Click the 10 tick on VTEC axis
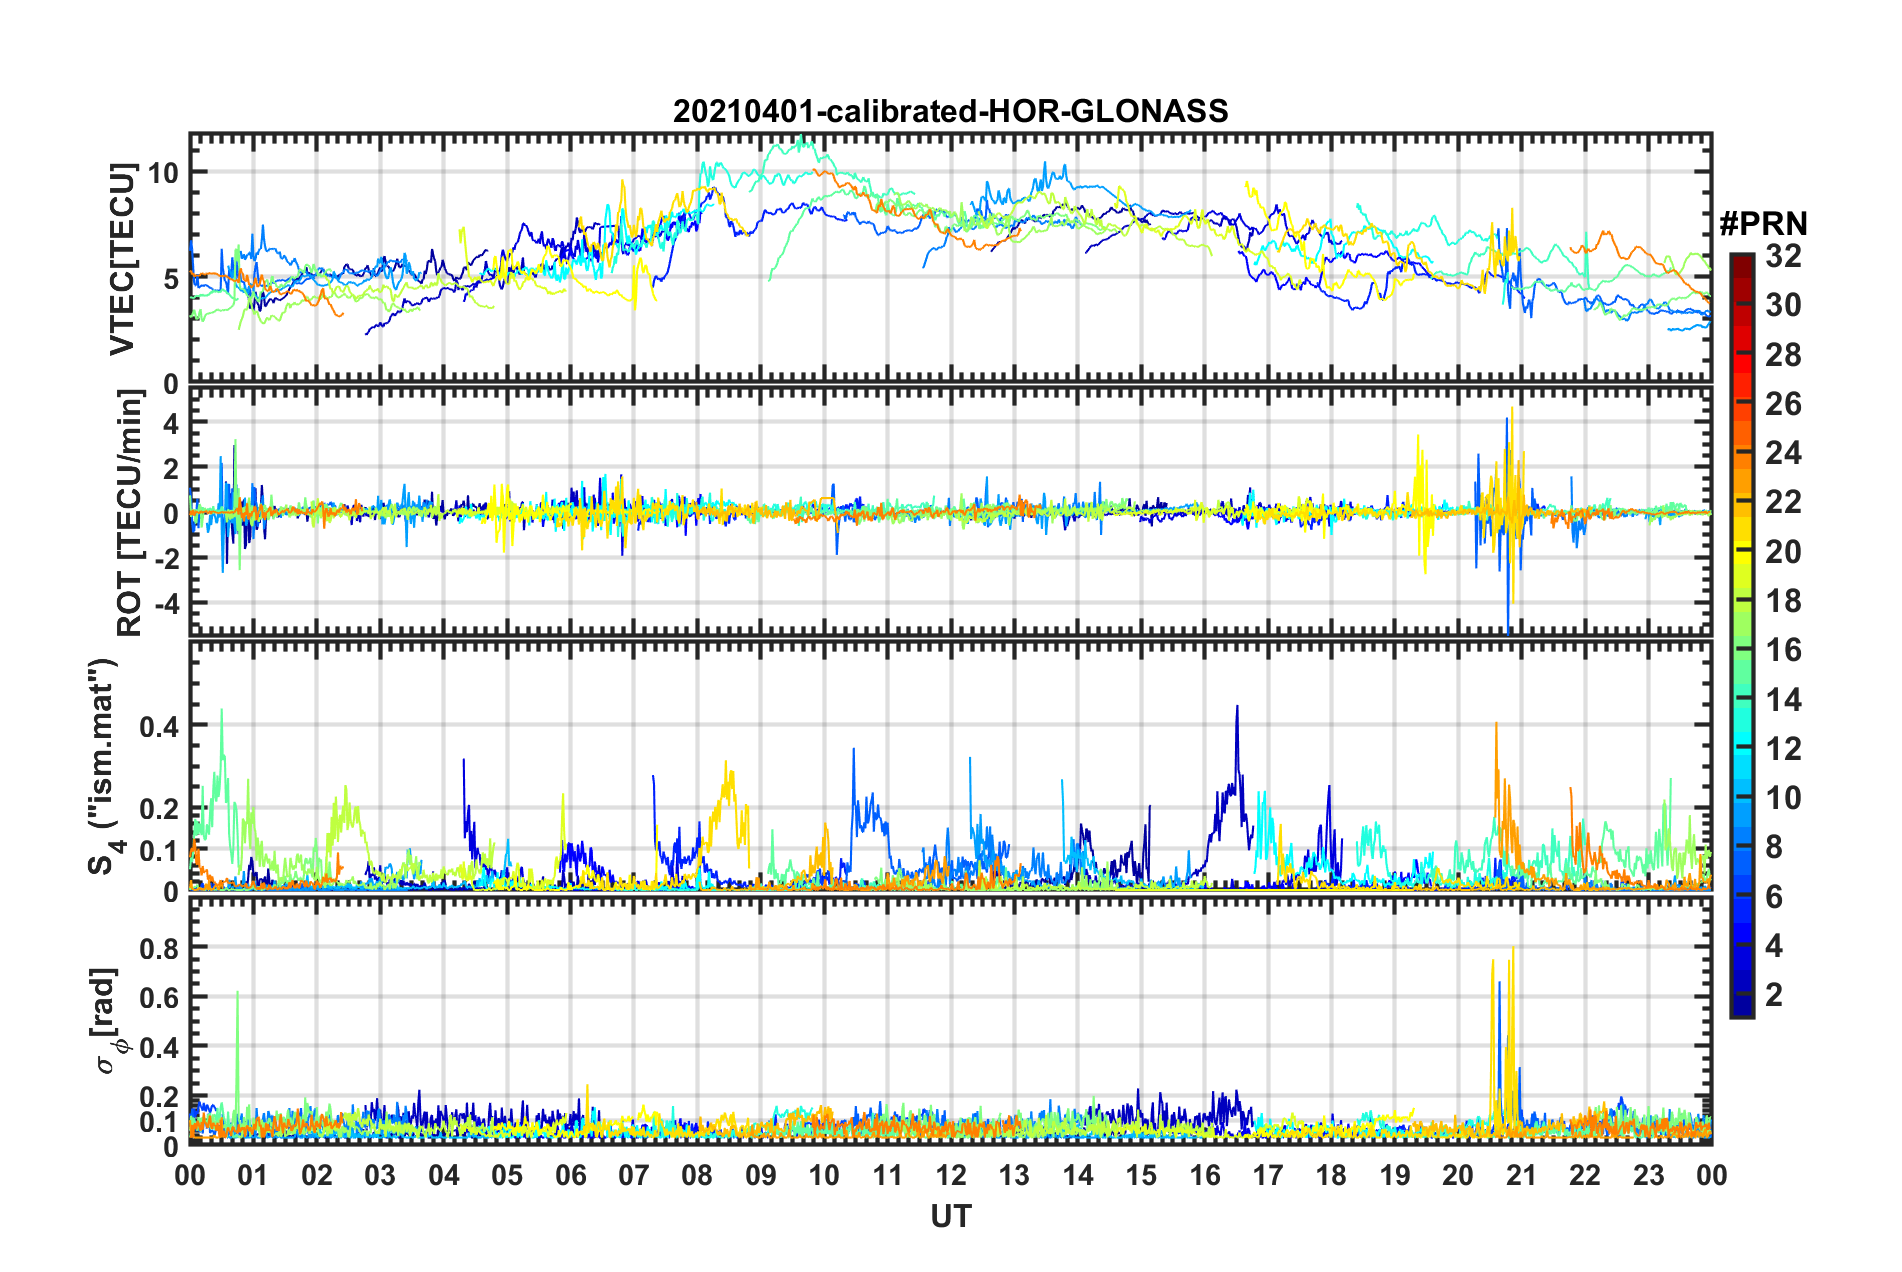Screen dimensions: 1902x1272 pos(163,173)
